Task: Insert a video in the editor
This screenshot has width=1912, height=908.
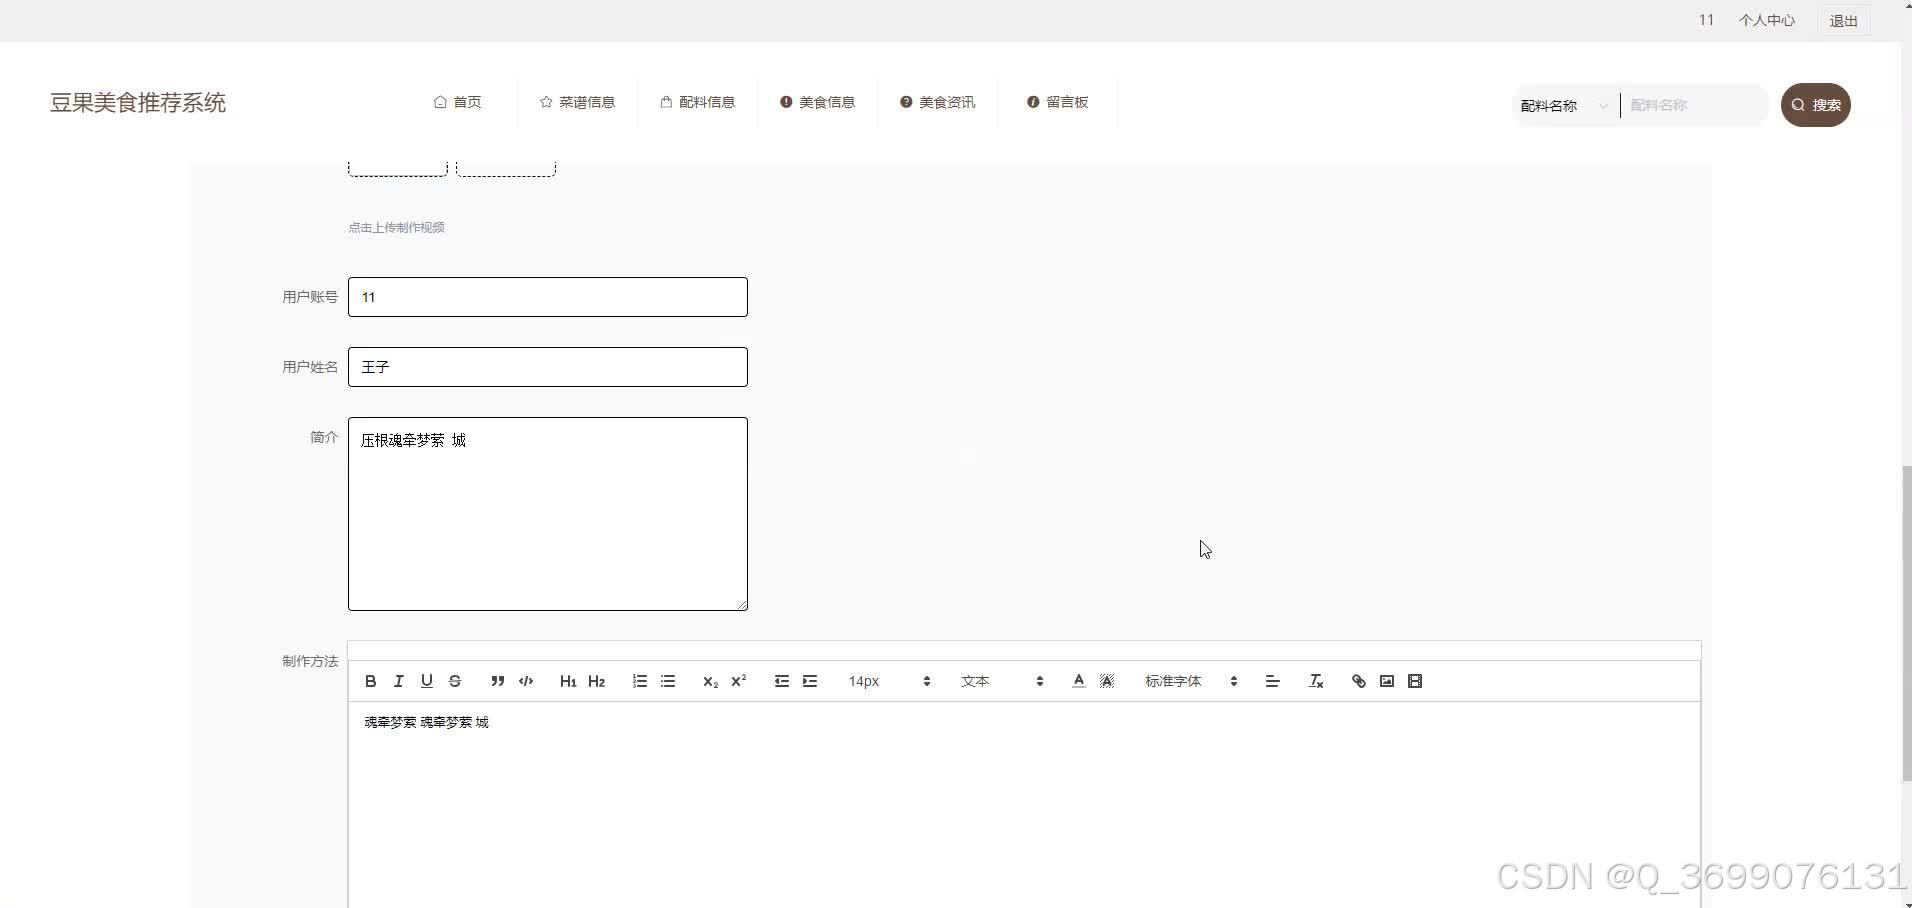Action: [x=1416, y=681]
